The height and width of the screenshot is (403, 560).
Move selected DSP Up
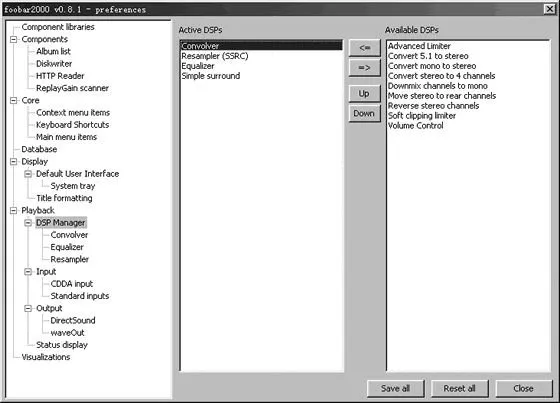pos(364,94)
